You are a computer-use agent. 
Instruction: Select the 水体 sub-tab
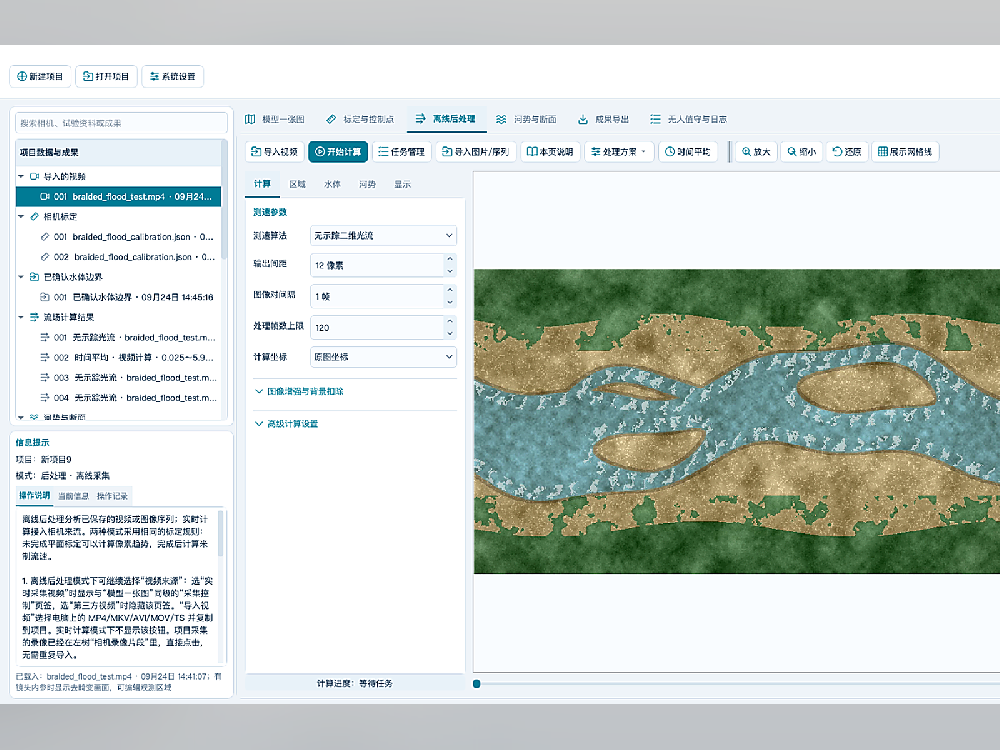coord(332,184)
